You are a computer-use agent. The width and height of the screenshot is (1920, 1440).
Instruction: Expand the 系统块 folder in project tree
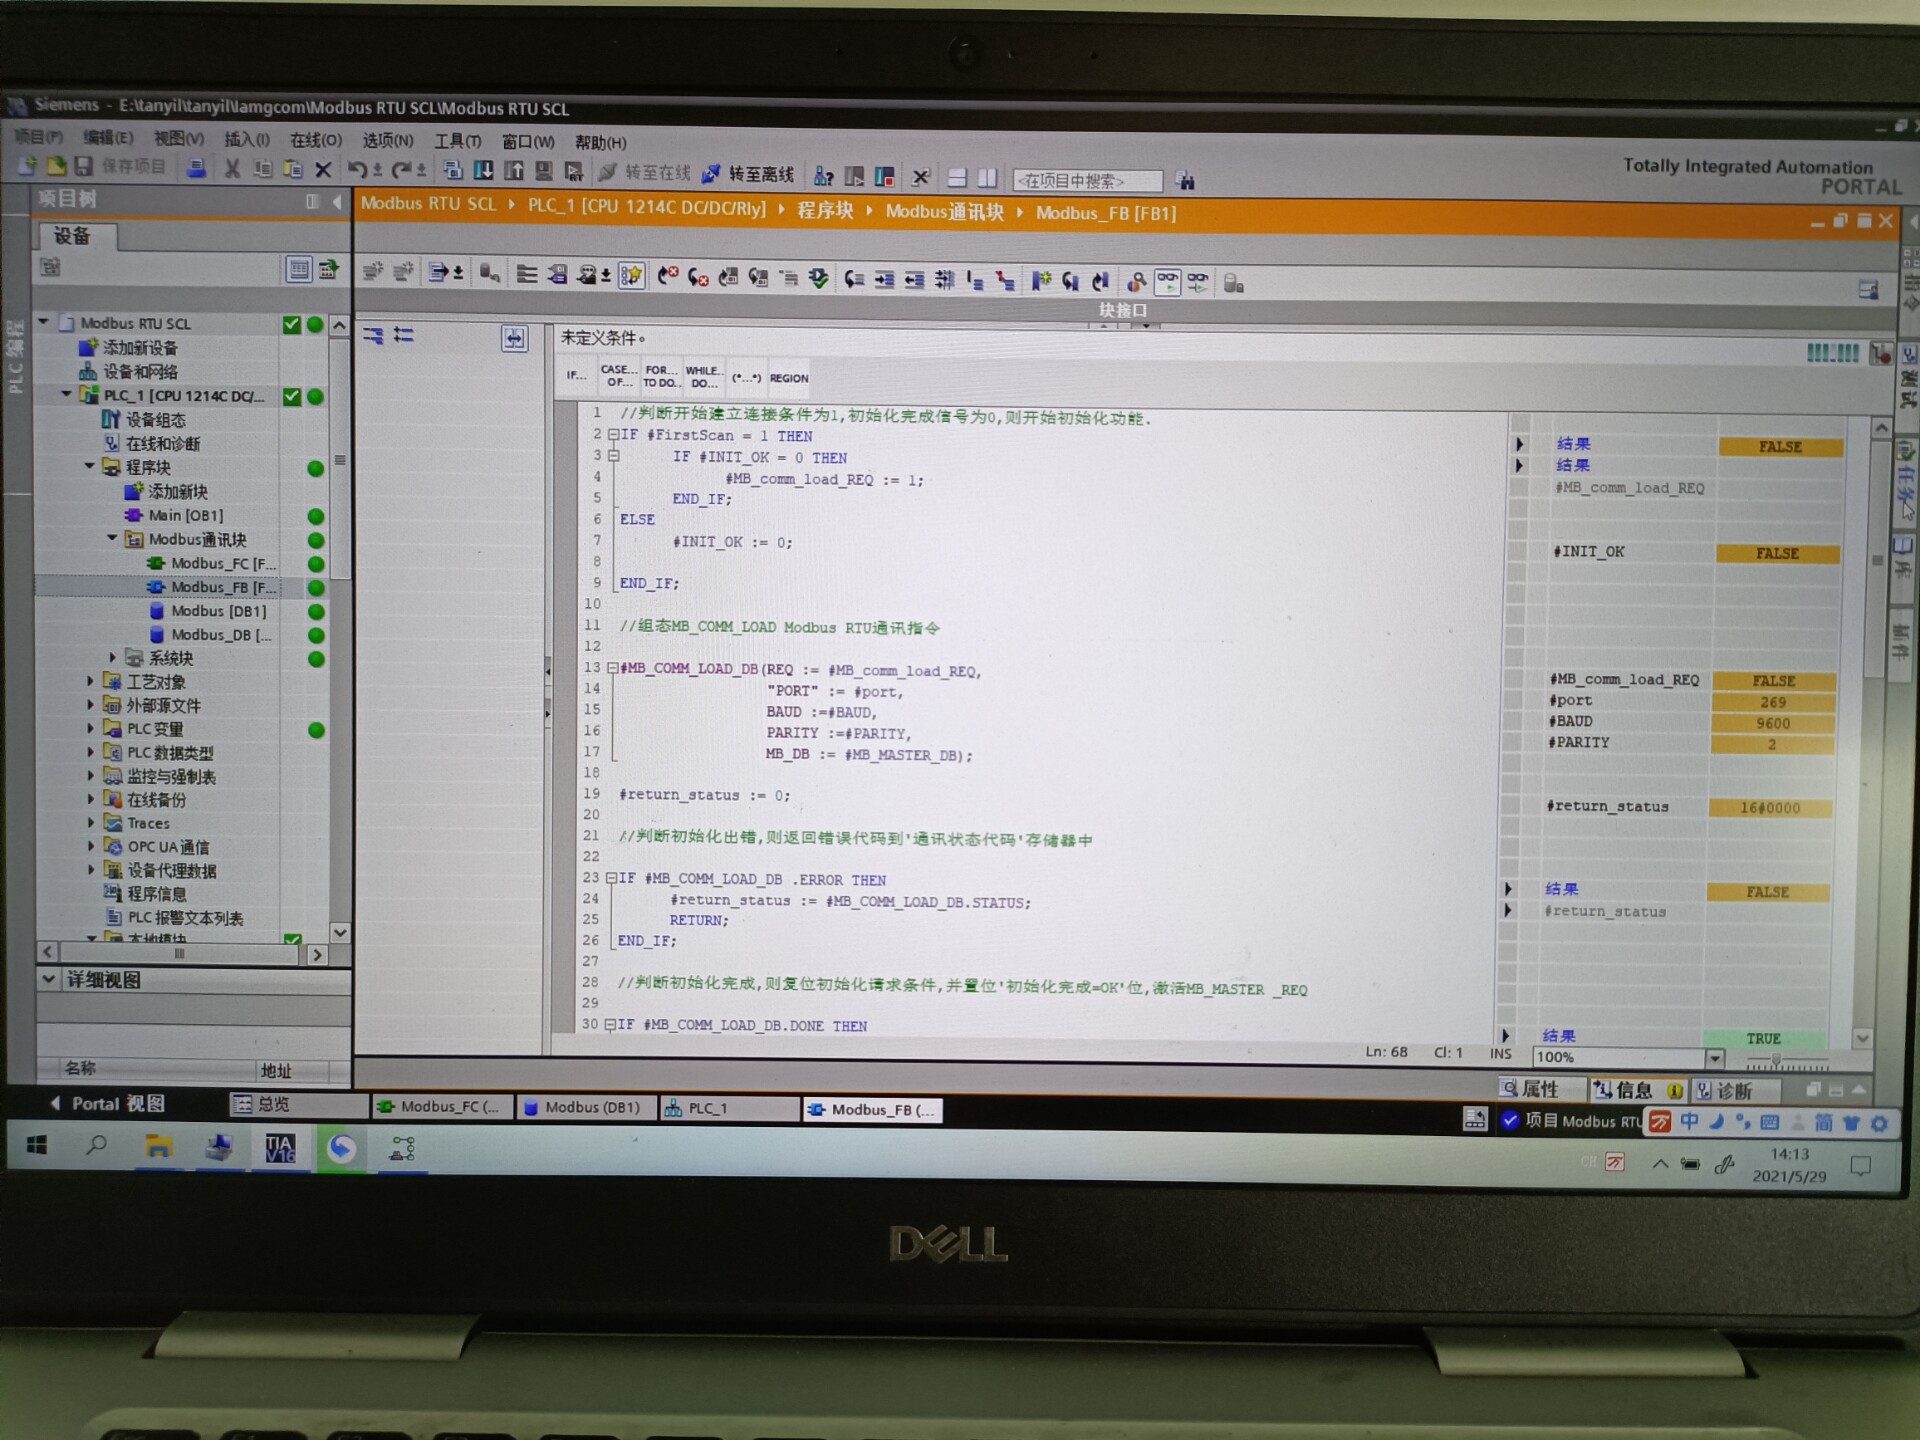tap(113, 658)
